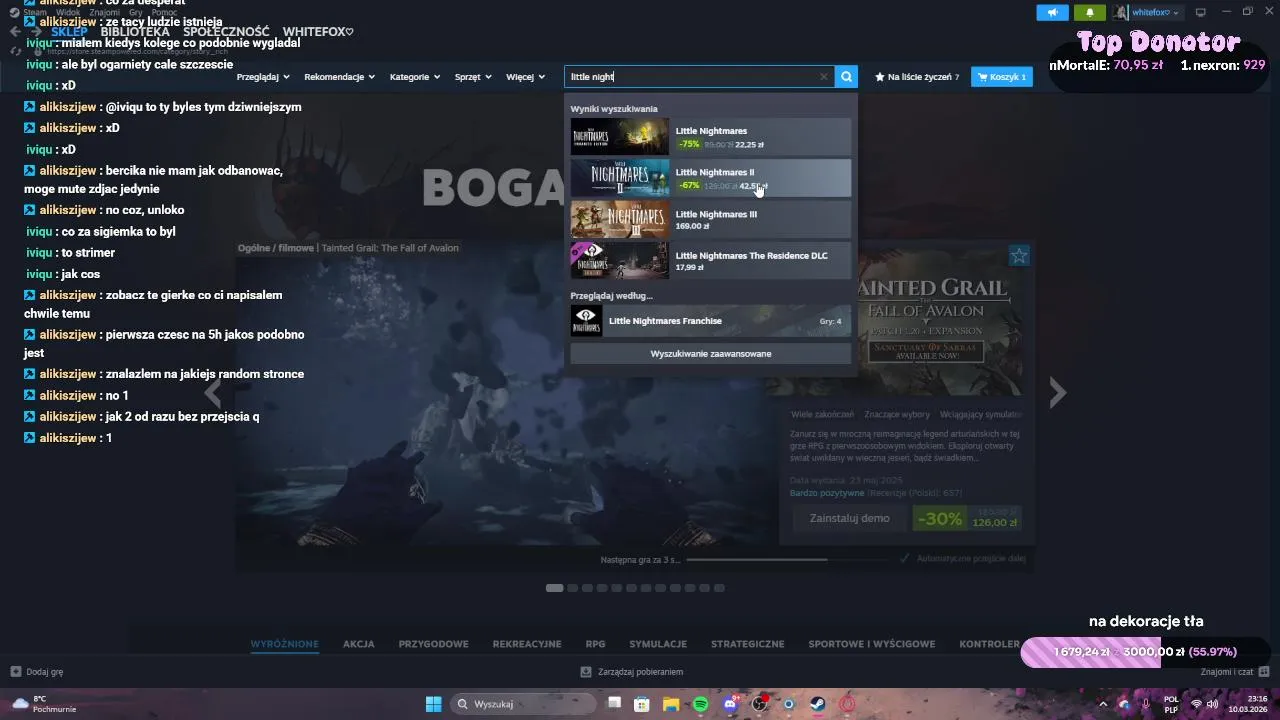Toggle Automatyczne przejście dalej checkbox
The width and height of the screenshot is (1280, 720).
904,559
